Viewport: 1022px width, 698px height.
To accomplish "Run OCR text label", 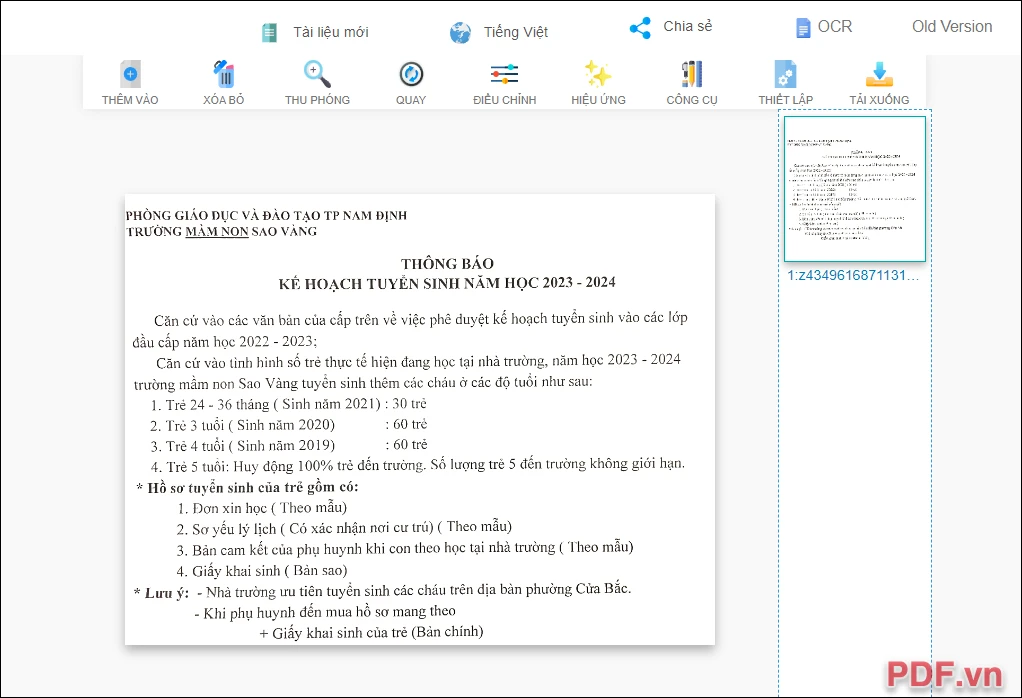I will tap(835, 27).
